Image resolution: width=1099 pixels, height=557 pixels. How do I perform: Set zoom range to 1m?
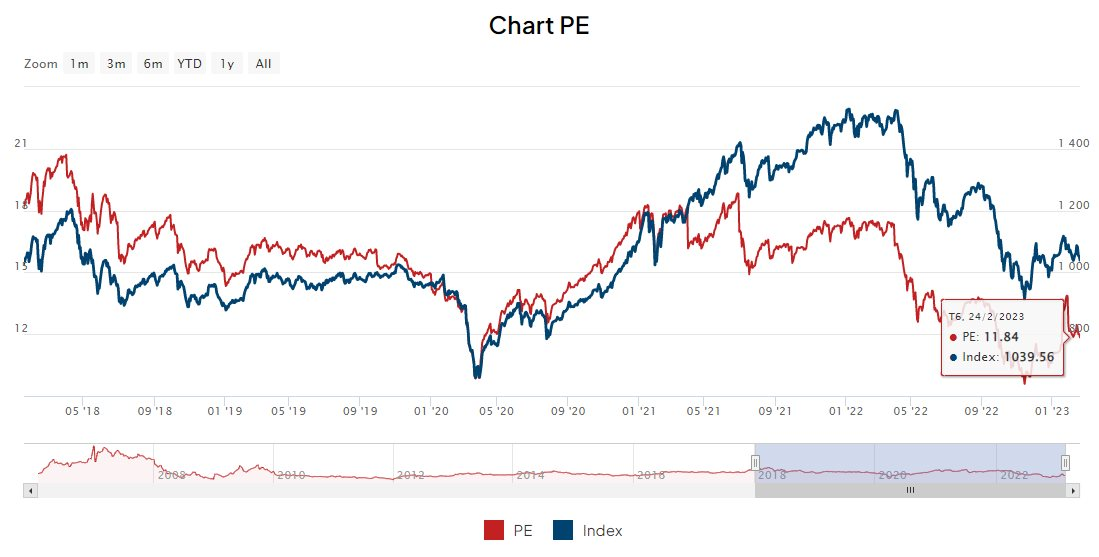79,64
